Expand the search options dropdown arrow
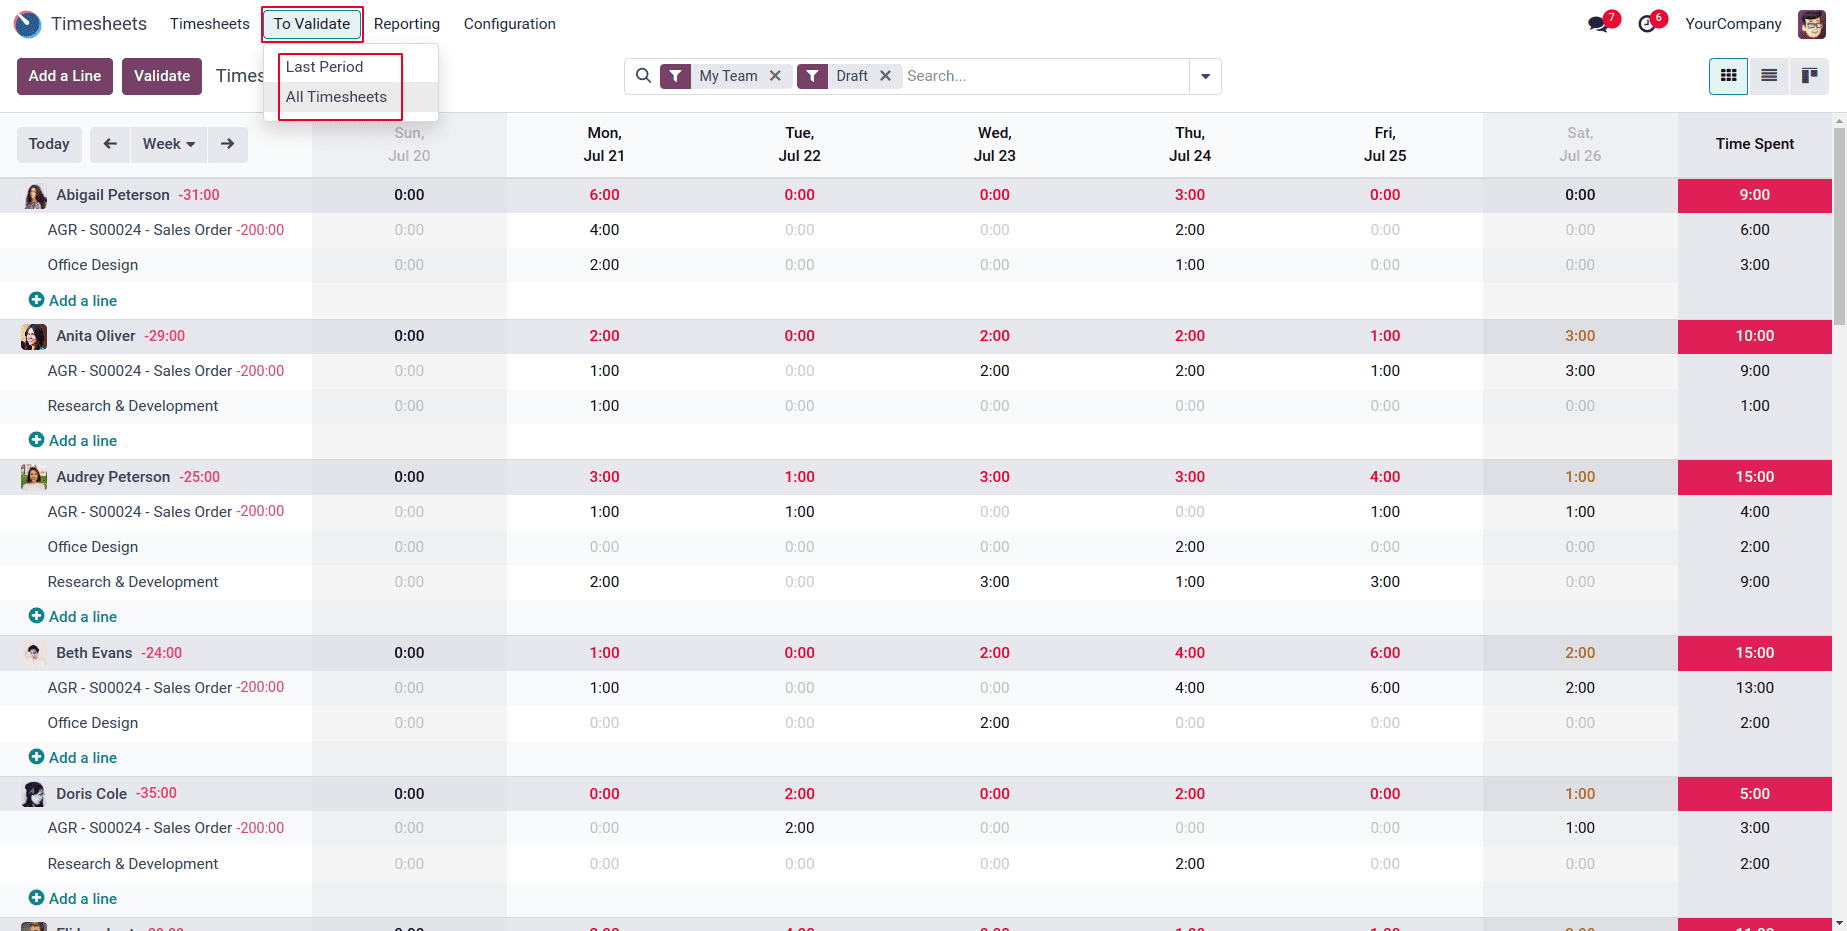The width and height of the screenshot is (1847, 931). 1205,76
